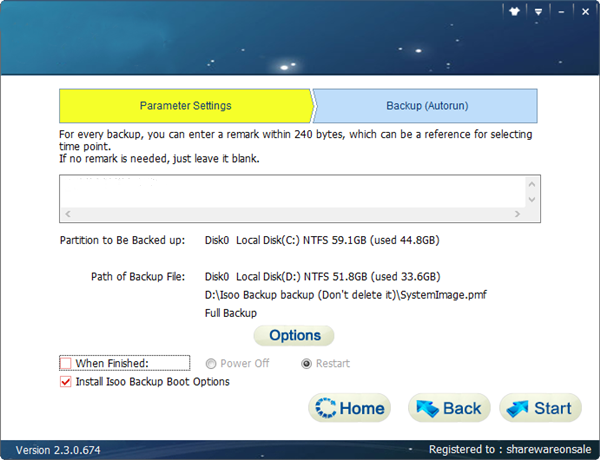Open the backup Options dialog

[294, 335]
